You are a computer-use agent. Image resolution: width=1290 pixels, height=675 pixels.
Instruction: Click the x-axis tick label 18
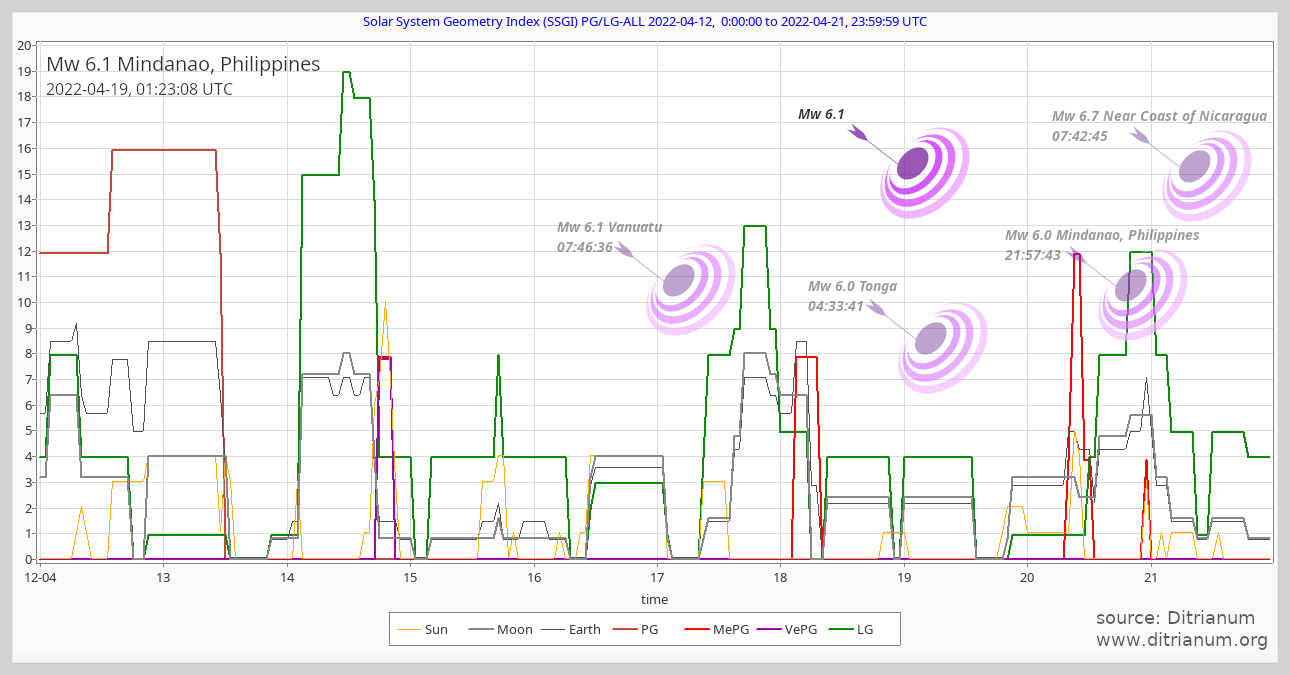[x=780, y=577]
